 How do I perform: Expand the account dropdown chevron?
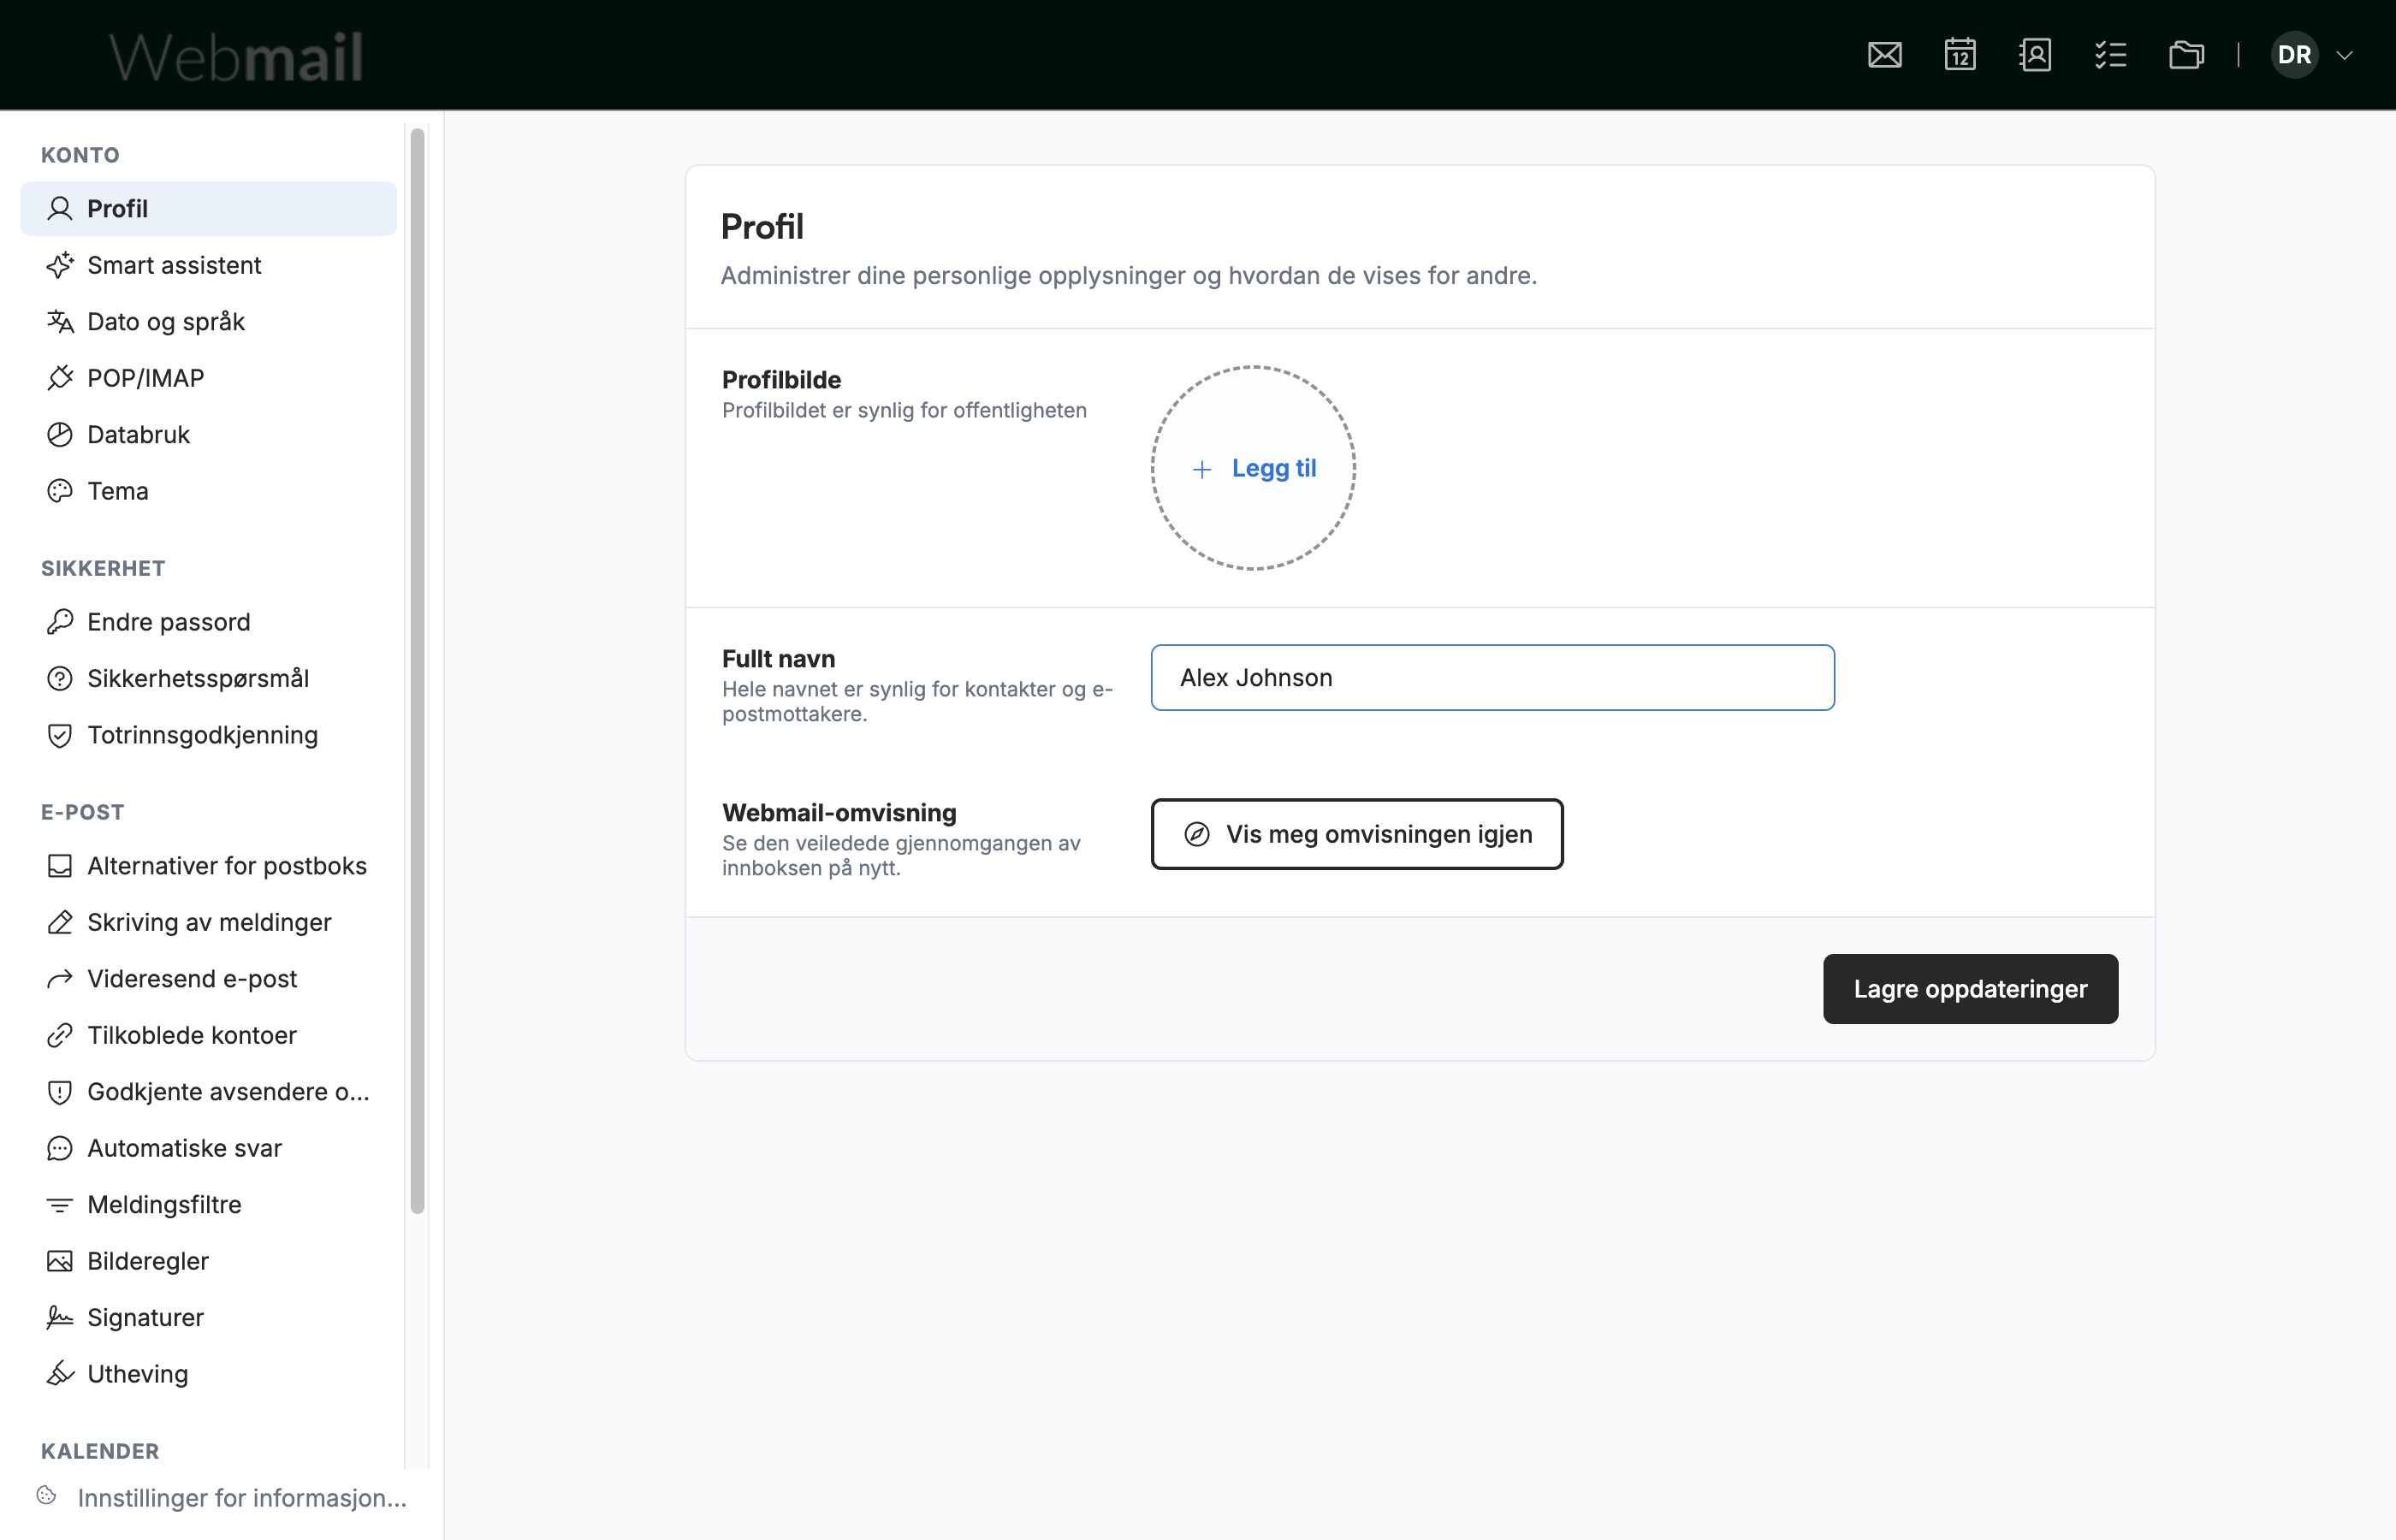[2344, 55]
